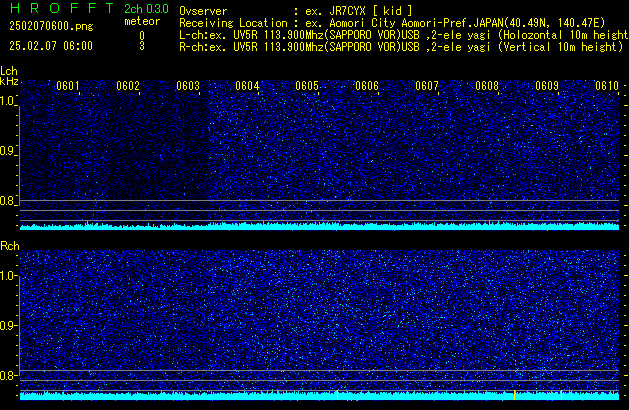The image size is (629, 410).
Task: Click the 0607 time marker
Action: [x=427, y=86]
